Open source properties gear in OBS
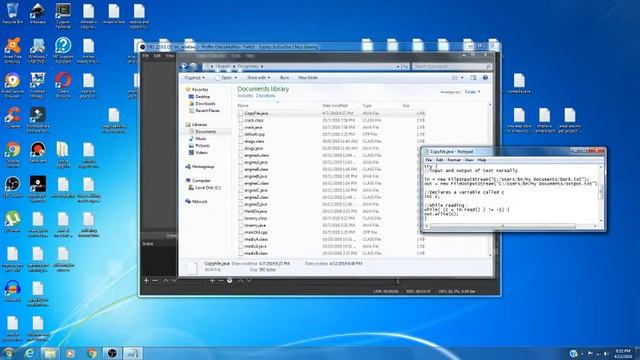Screen dimensions: 640x360 [230, 280]
